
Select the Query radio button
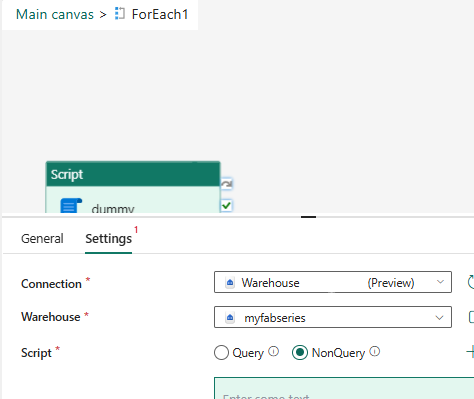pyautogui.click(x=221, y=353)
